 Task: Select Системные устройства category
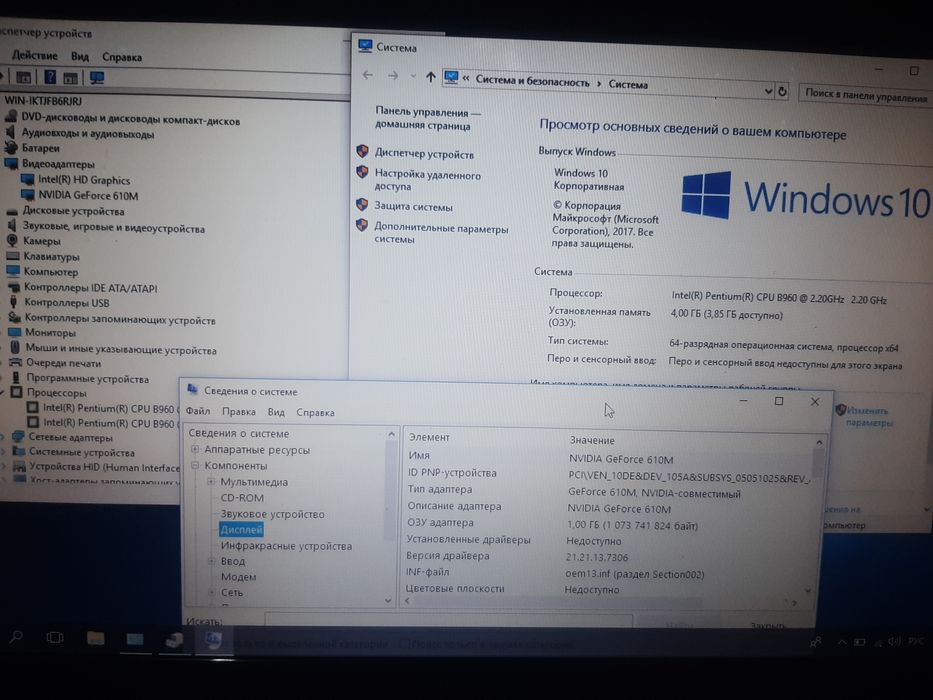coord(82,452)
